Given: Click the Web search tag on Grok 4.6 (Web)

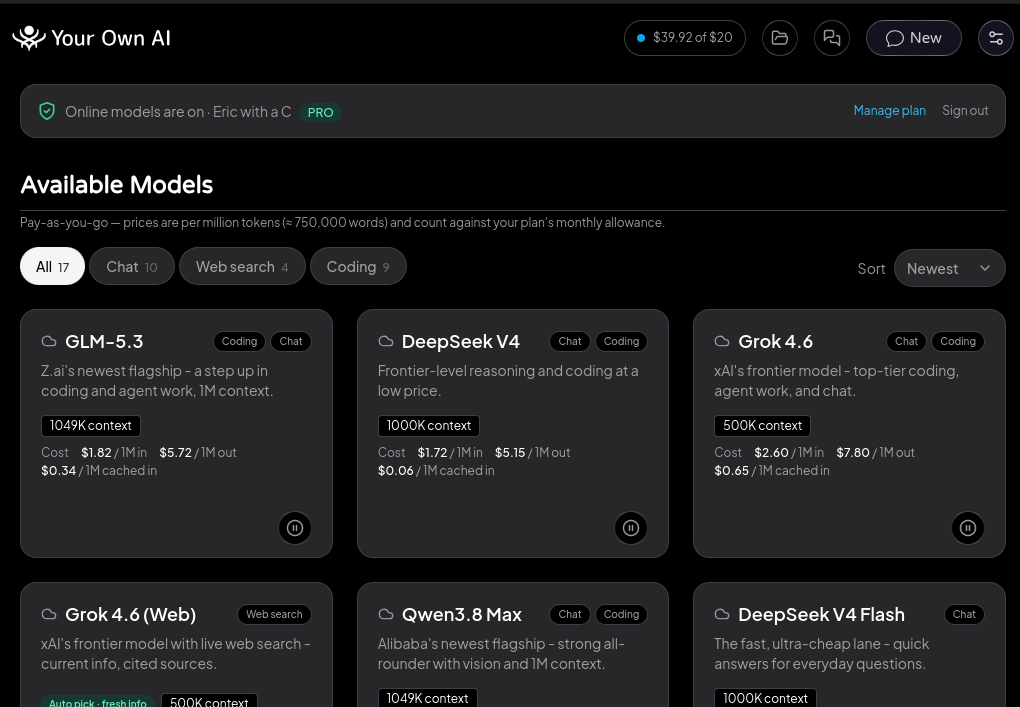Looking at the screenshot, I should 274,614.
